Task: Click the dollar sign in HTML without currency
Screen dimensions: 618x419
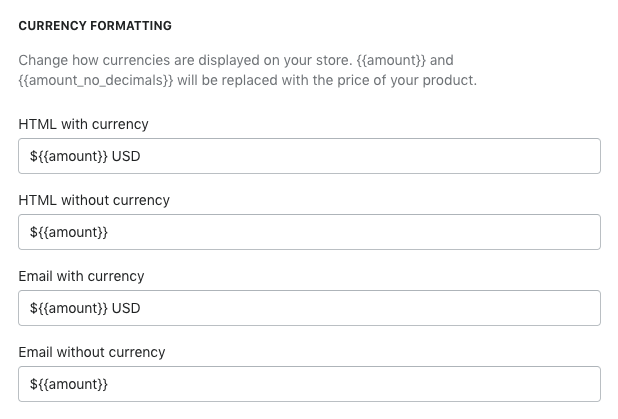Action: click(34, 232)
